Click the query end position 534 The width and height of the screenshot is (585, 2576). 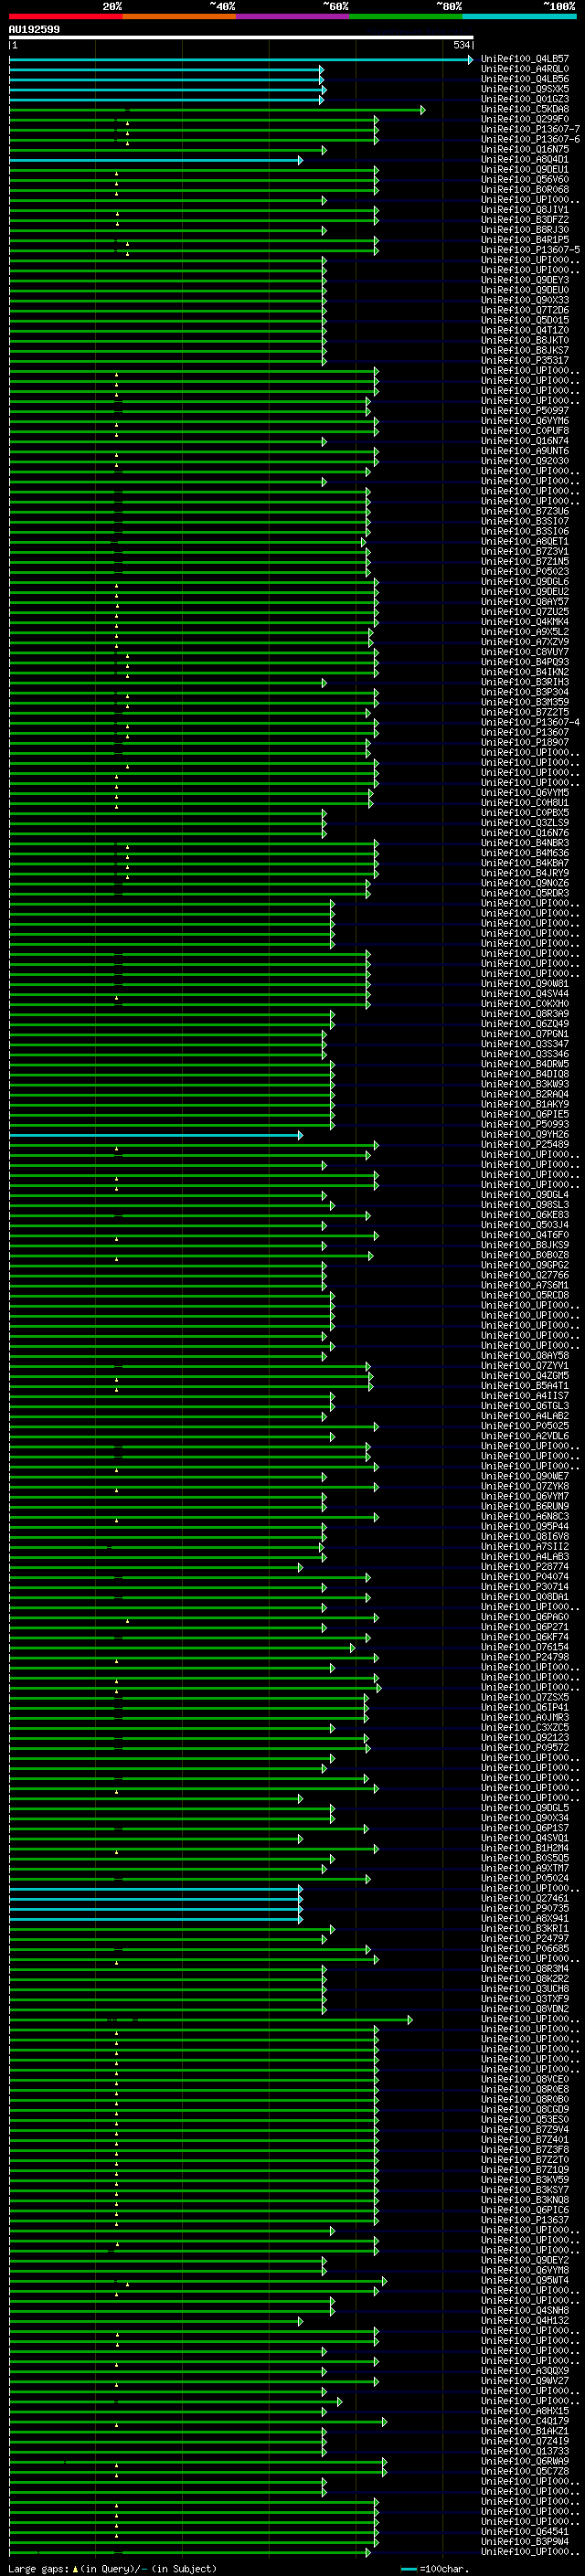point(461,45)
